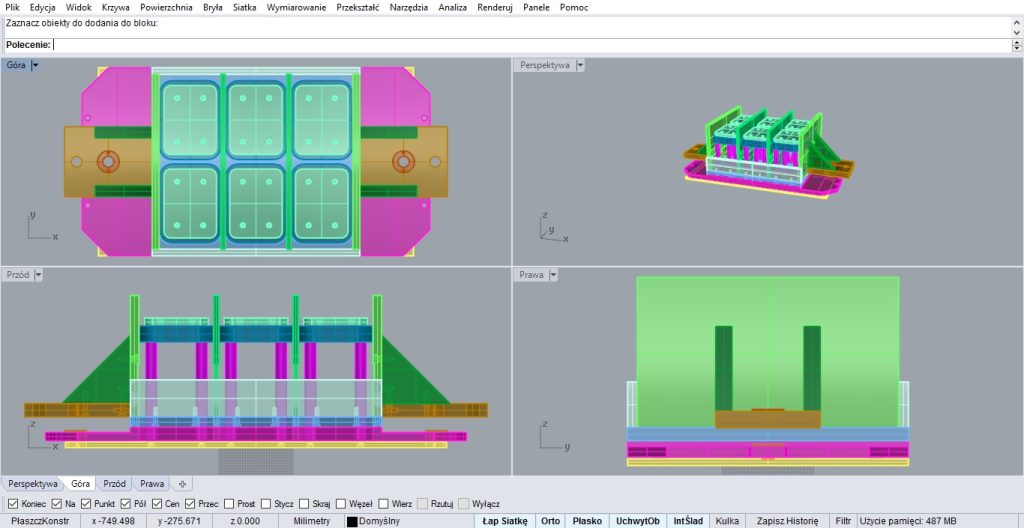Viewport: 1024px width, 528px height.
Task: Toggle Łap Siatkę grid snap
Action: [505, 521]
